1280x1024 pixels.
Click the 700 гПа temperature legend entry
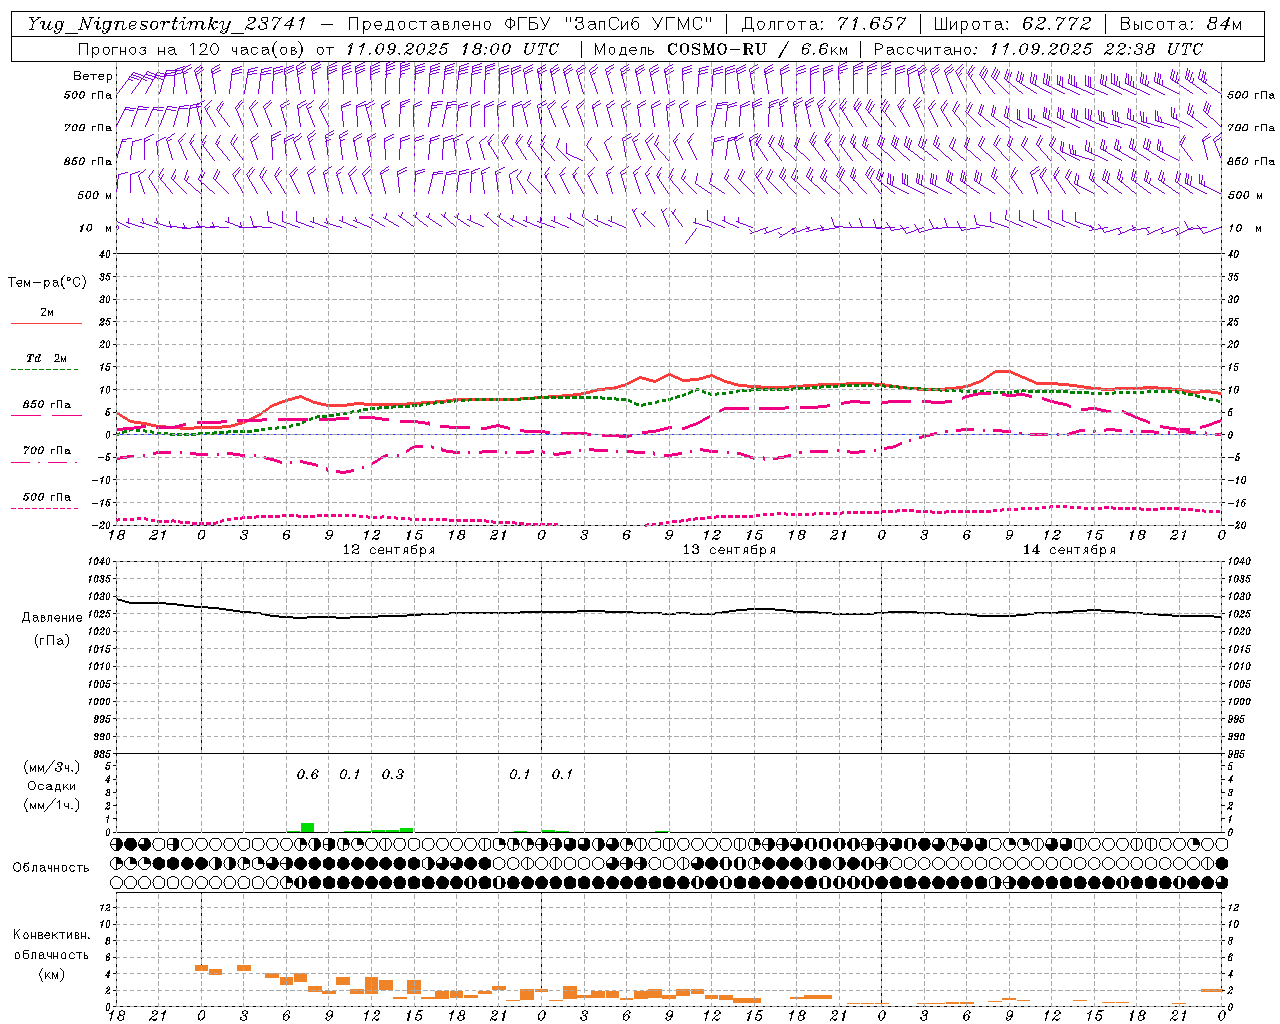coord(47,450)
